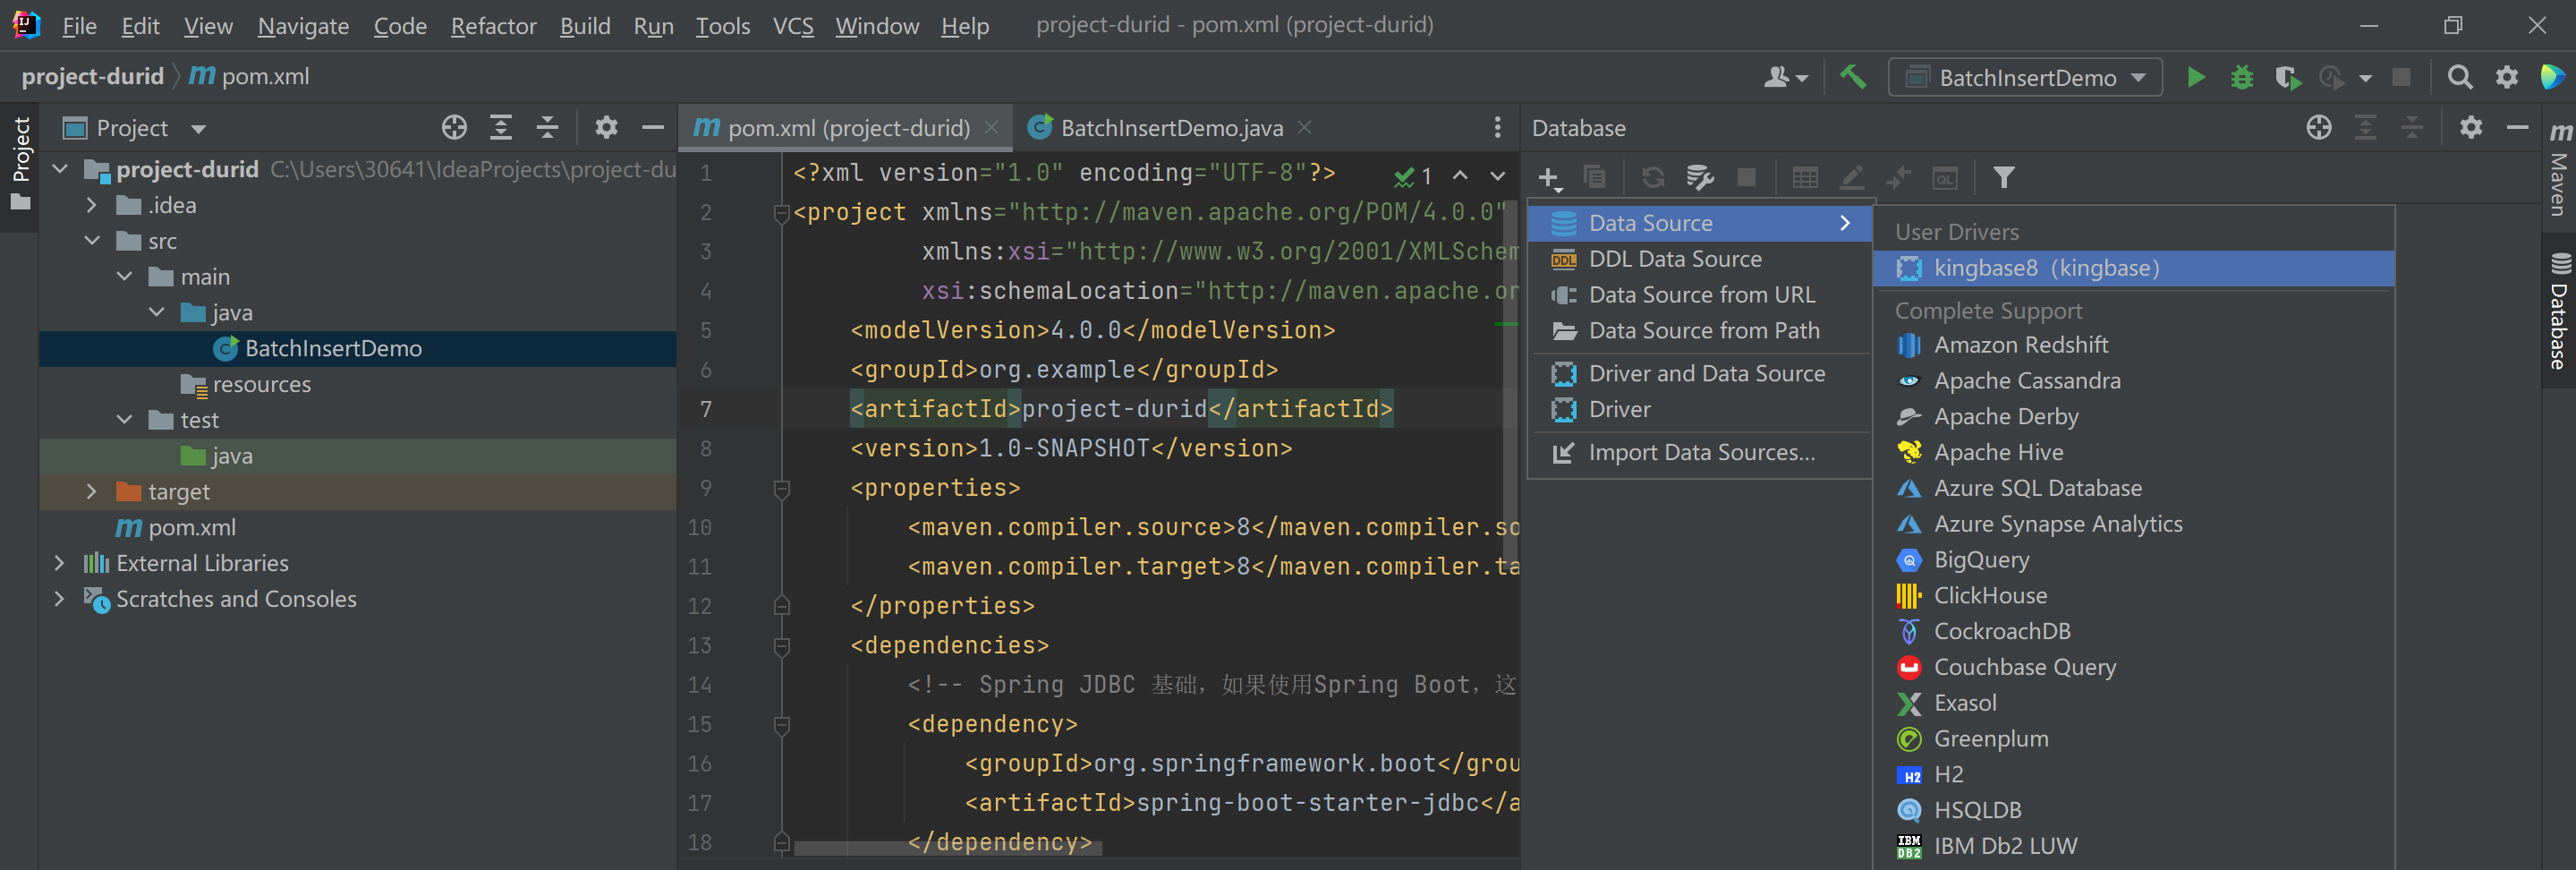Screen dimensions: 2576x870
Task: Click the edit source pencil icon
Action: pyautogui.click(x=1852, y=178)
